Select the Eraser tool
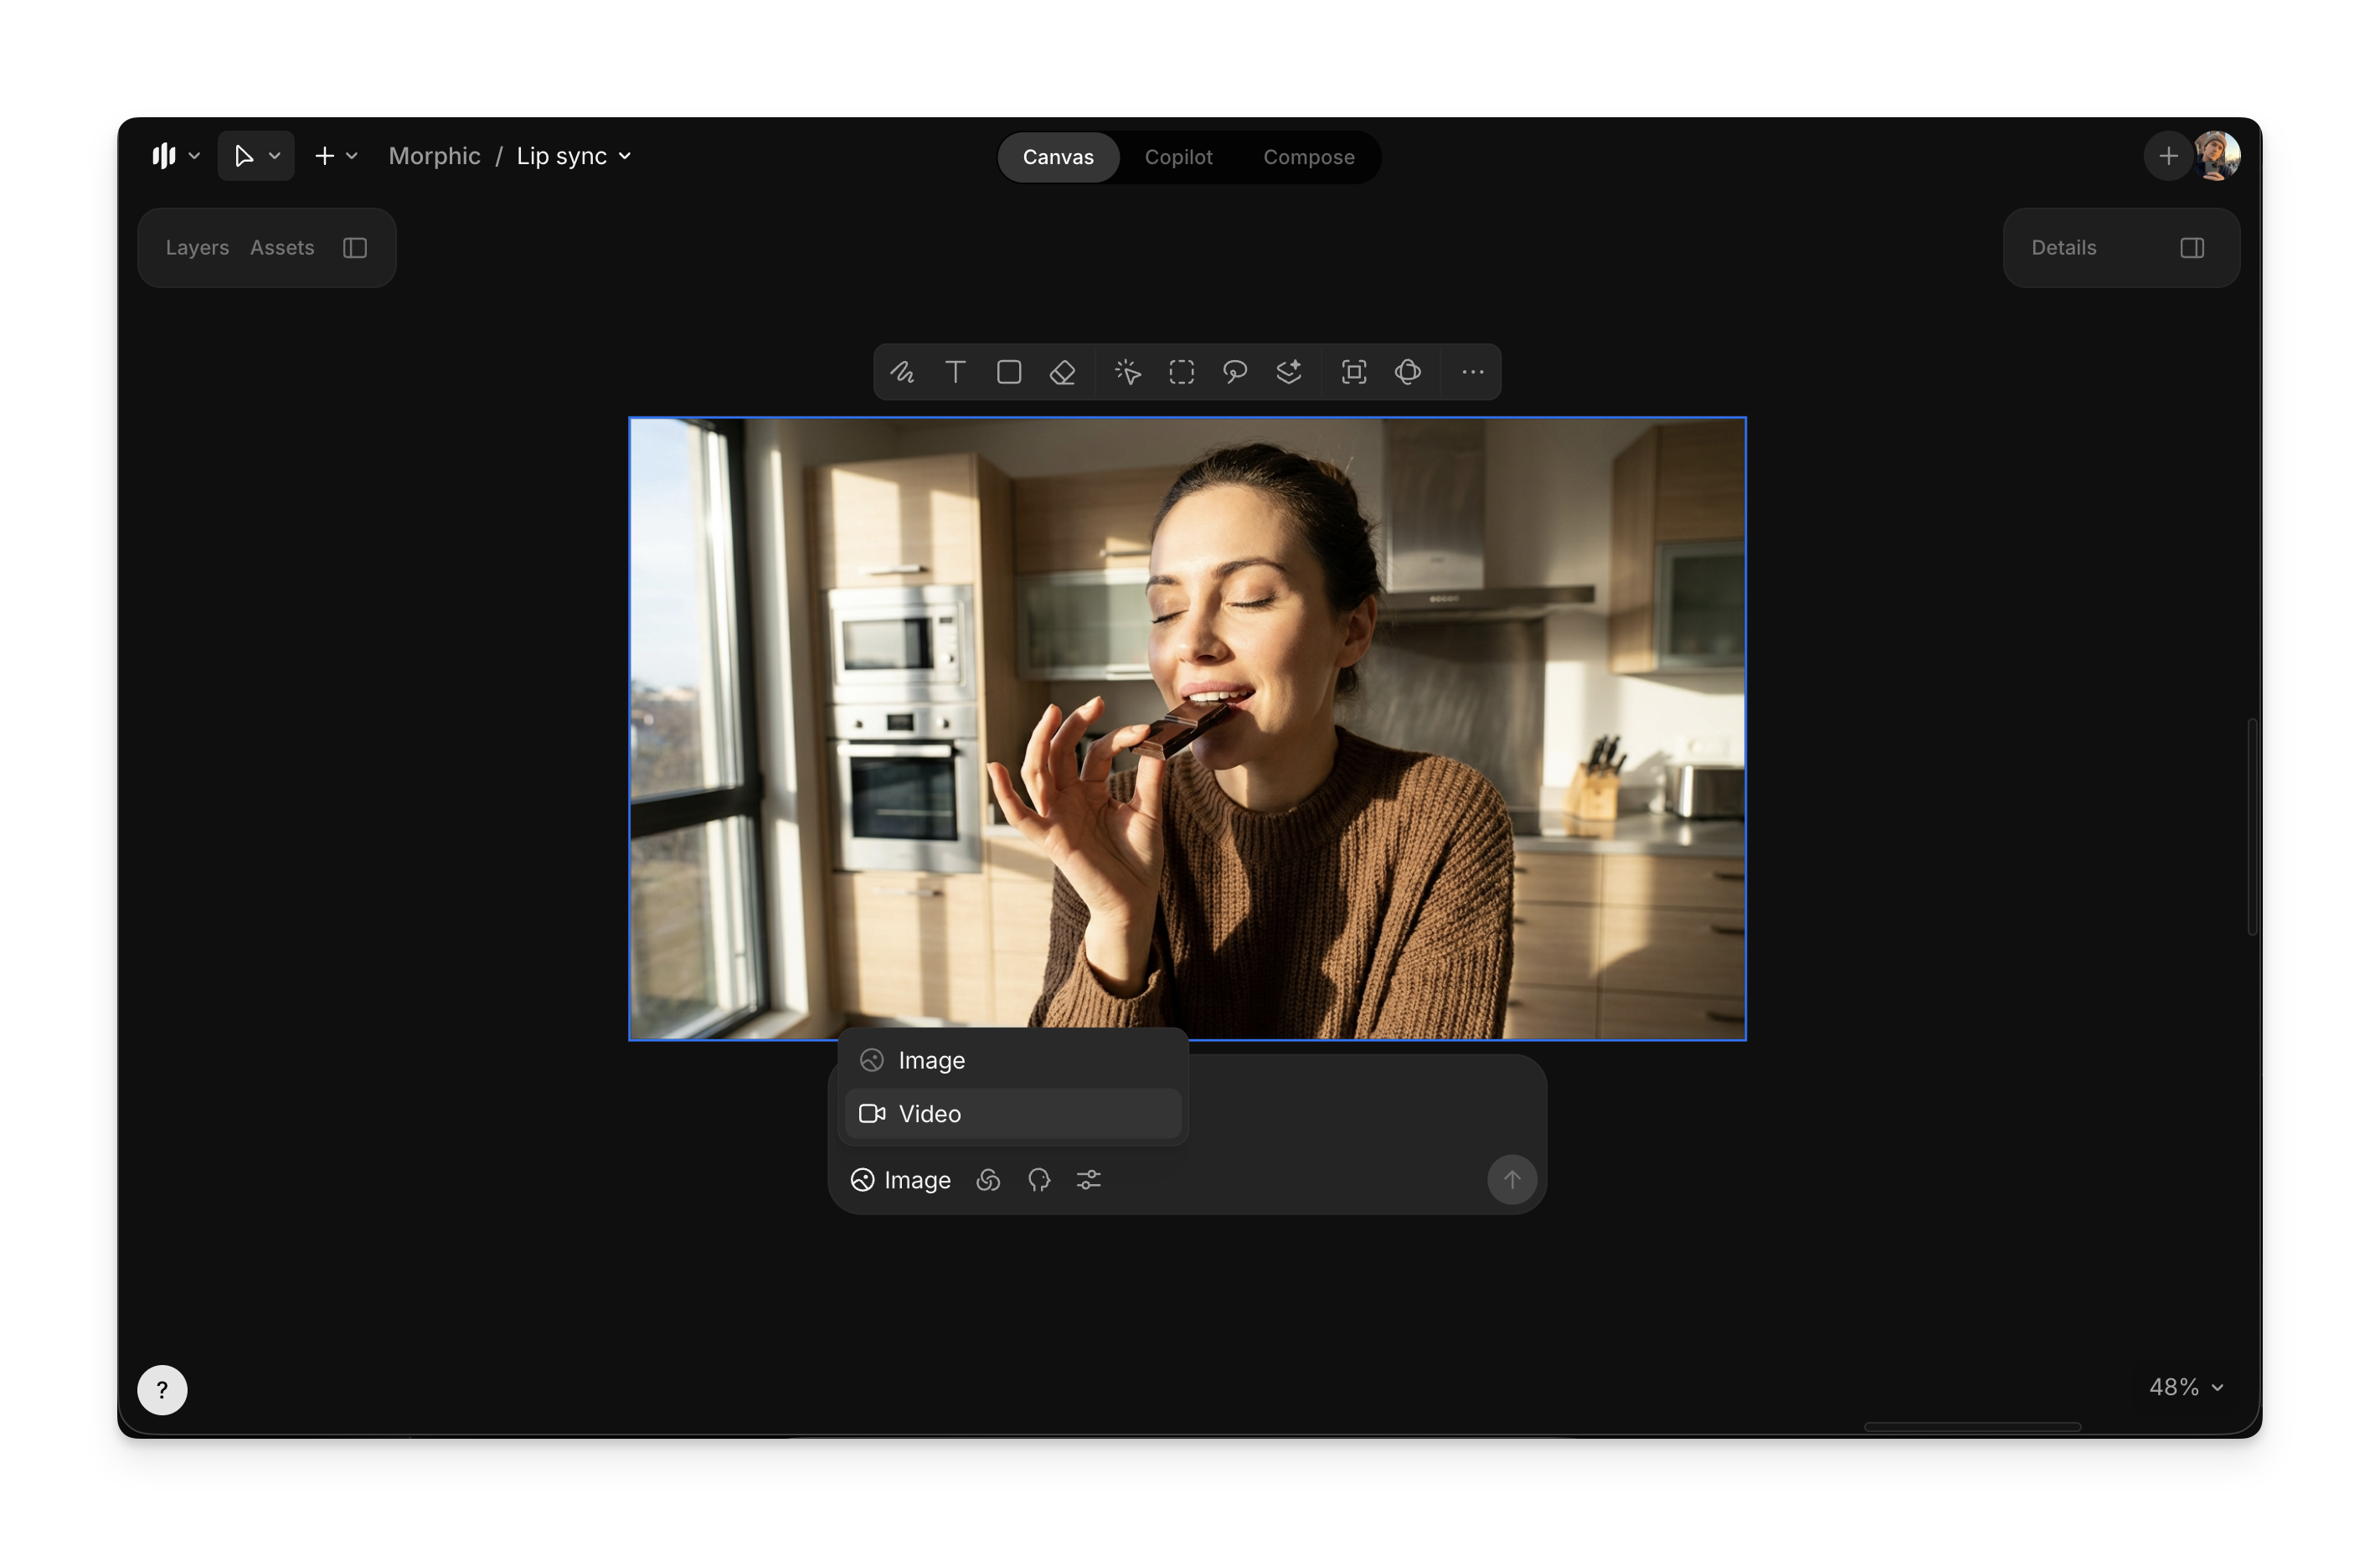The image size is (2380, 1556). [1062, 372]
